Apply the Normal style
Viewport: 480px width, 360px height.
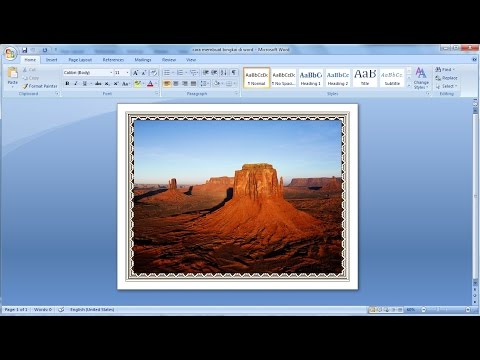click(257, 78)
